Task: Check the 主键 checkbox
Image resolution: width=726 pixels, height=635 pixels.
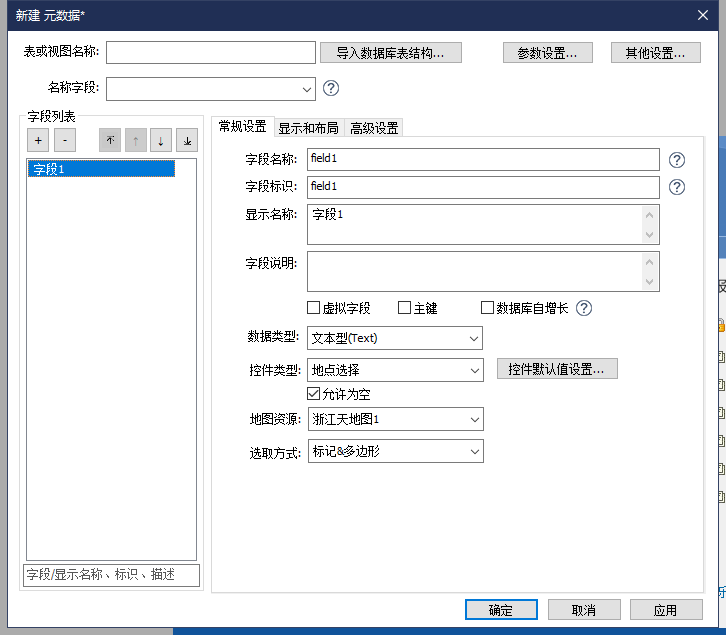Action: 405,308
